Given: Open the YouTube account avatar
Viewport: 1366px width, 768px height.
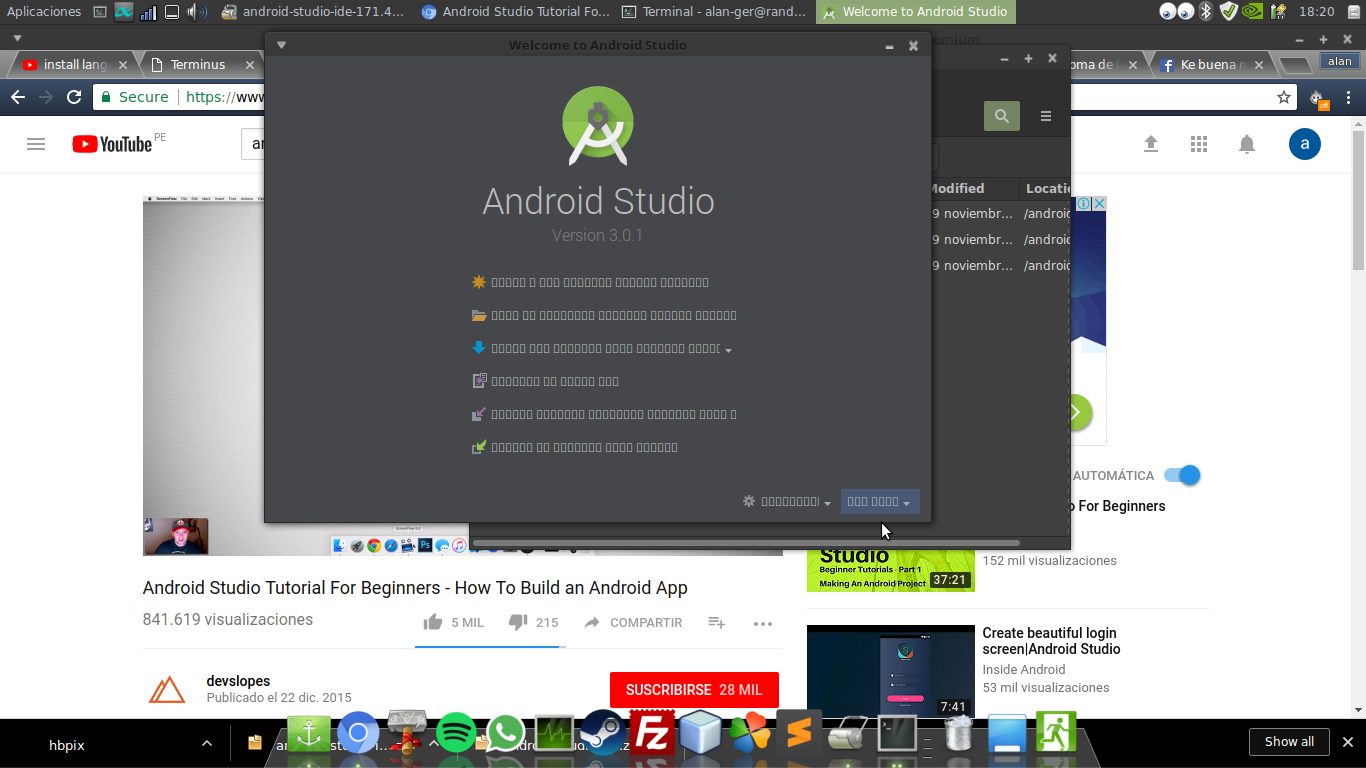Looking at the screenshot, I should pos(1305,144).
